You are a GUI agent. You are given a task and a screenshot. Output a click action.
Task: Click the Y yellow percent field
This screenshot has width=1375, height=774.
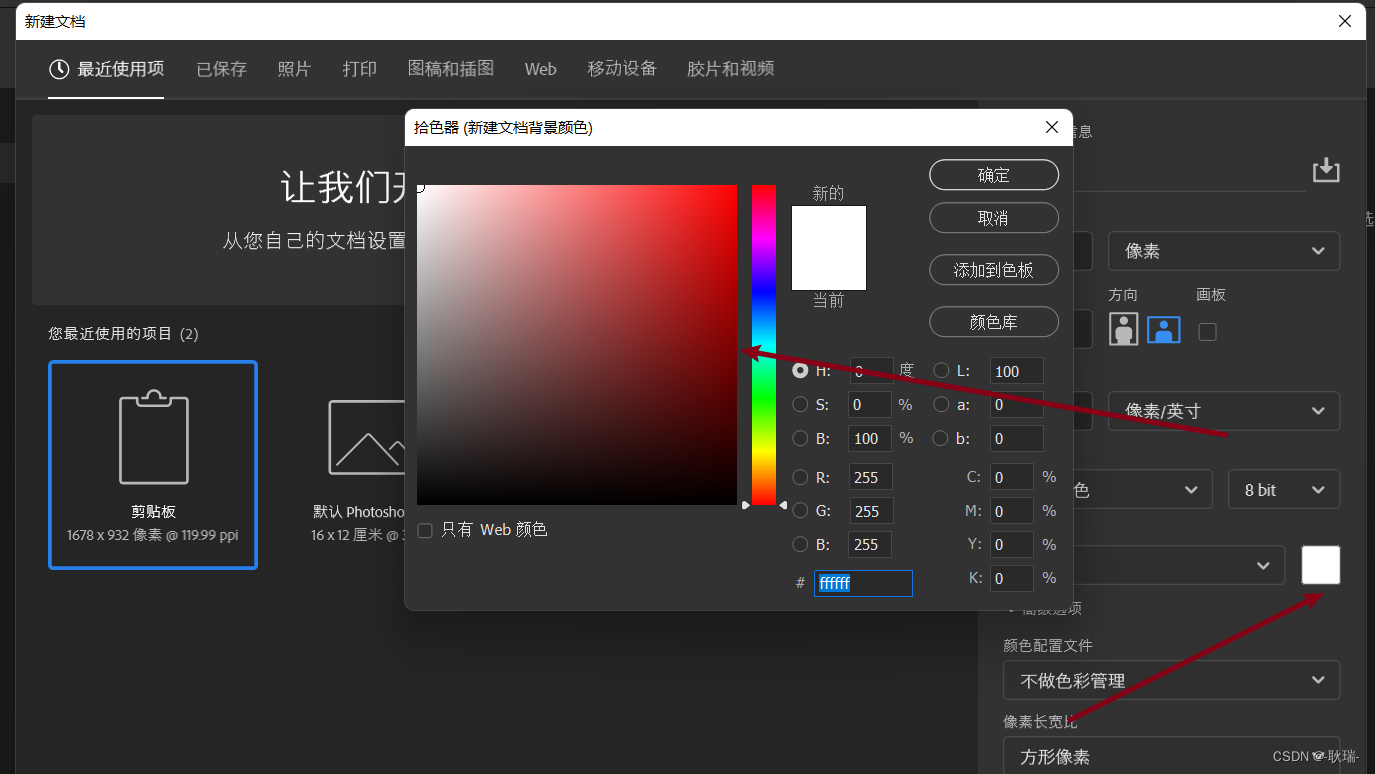1012,544
